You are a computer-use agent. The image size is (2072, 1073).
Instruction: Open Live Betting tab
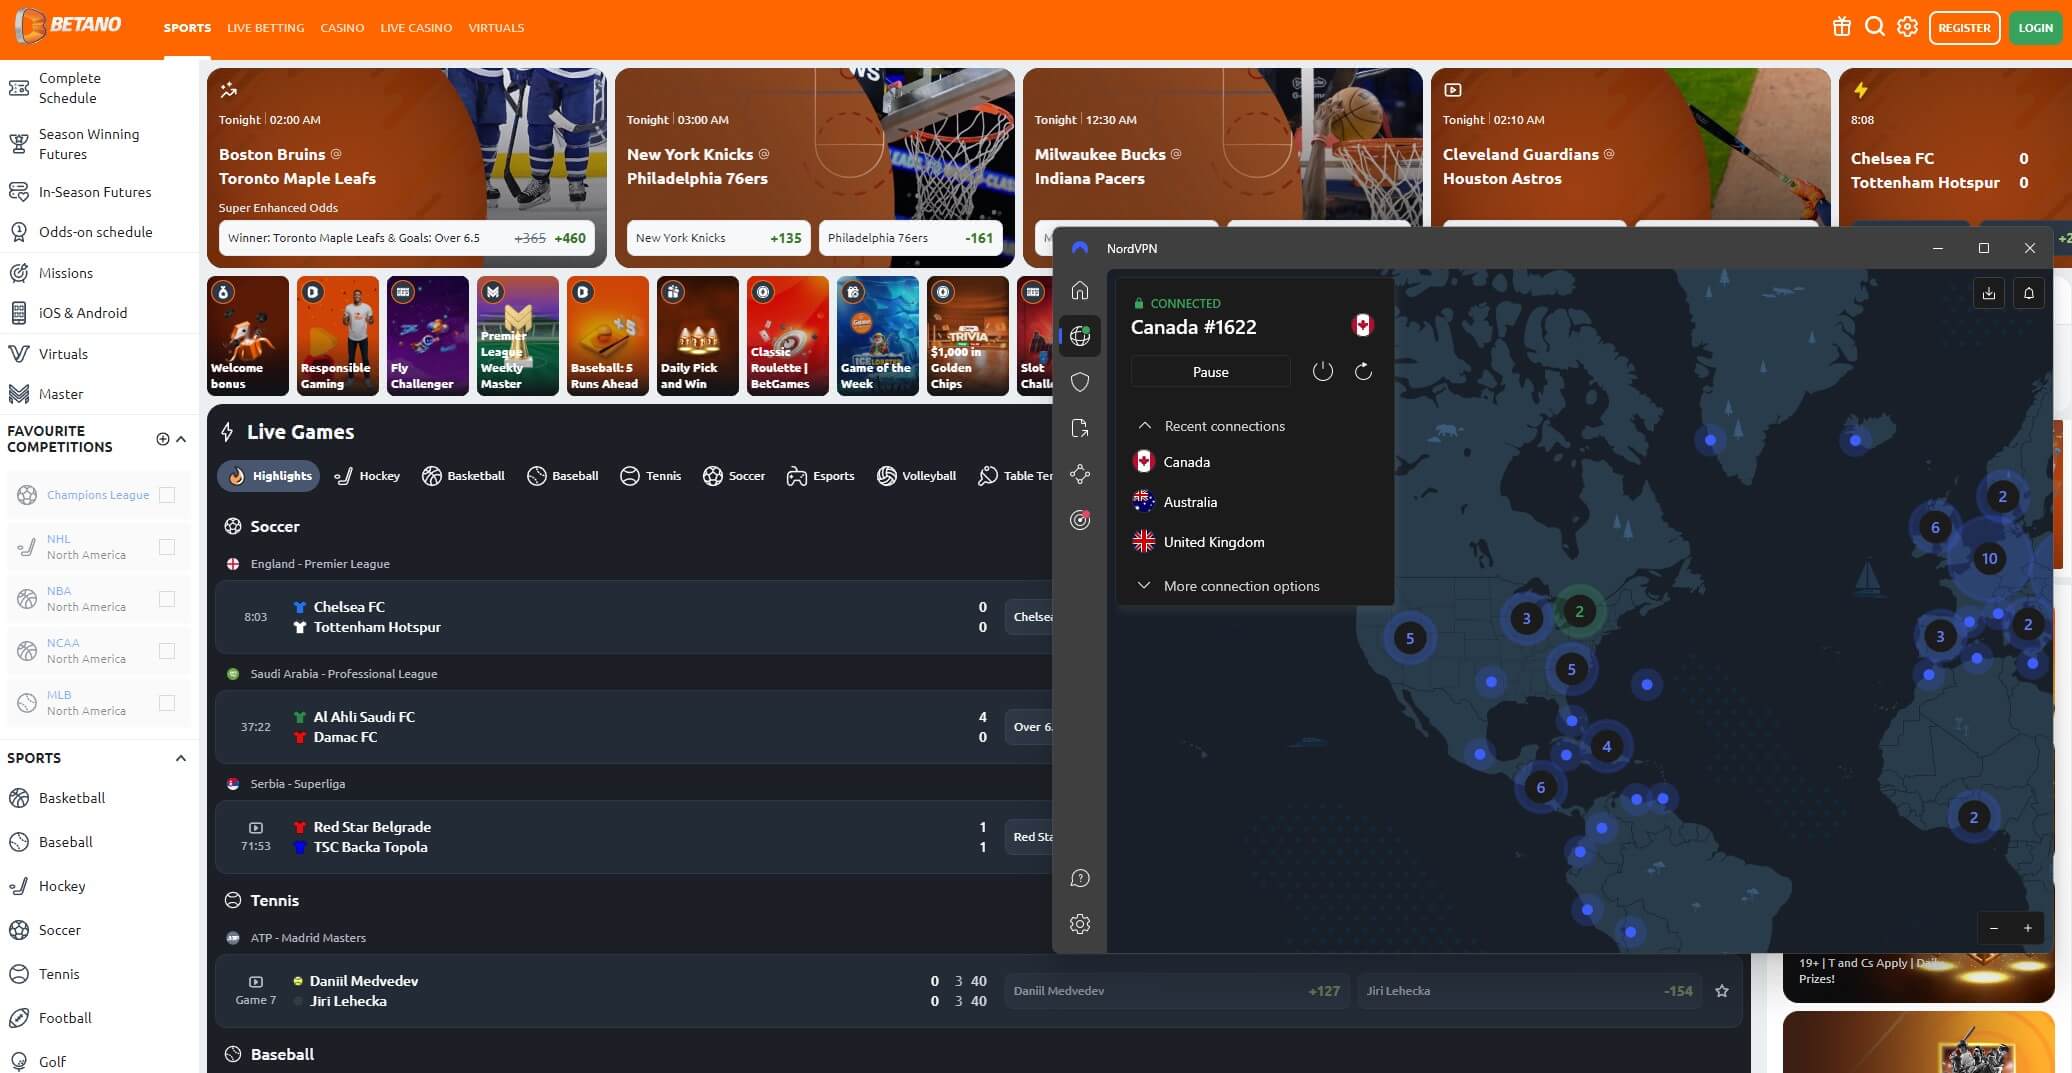coord(265,28)
